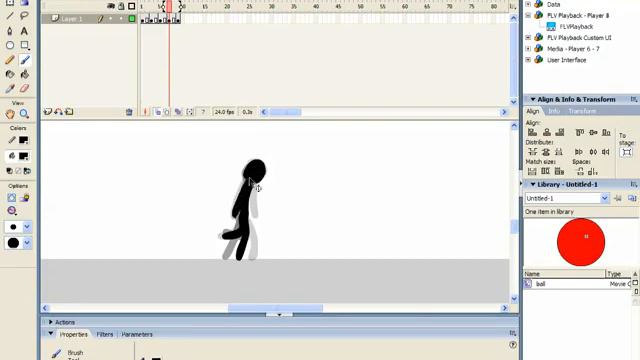Toggle Object Drawing option
Viewport: 640px width, 360px height.
click(11, 198)
